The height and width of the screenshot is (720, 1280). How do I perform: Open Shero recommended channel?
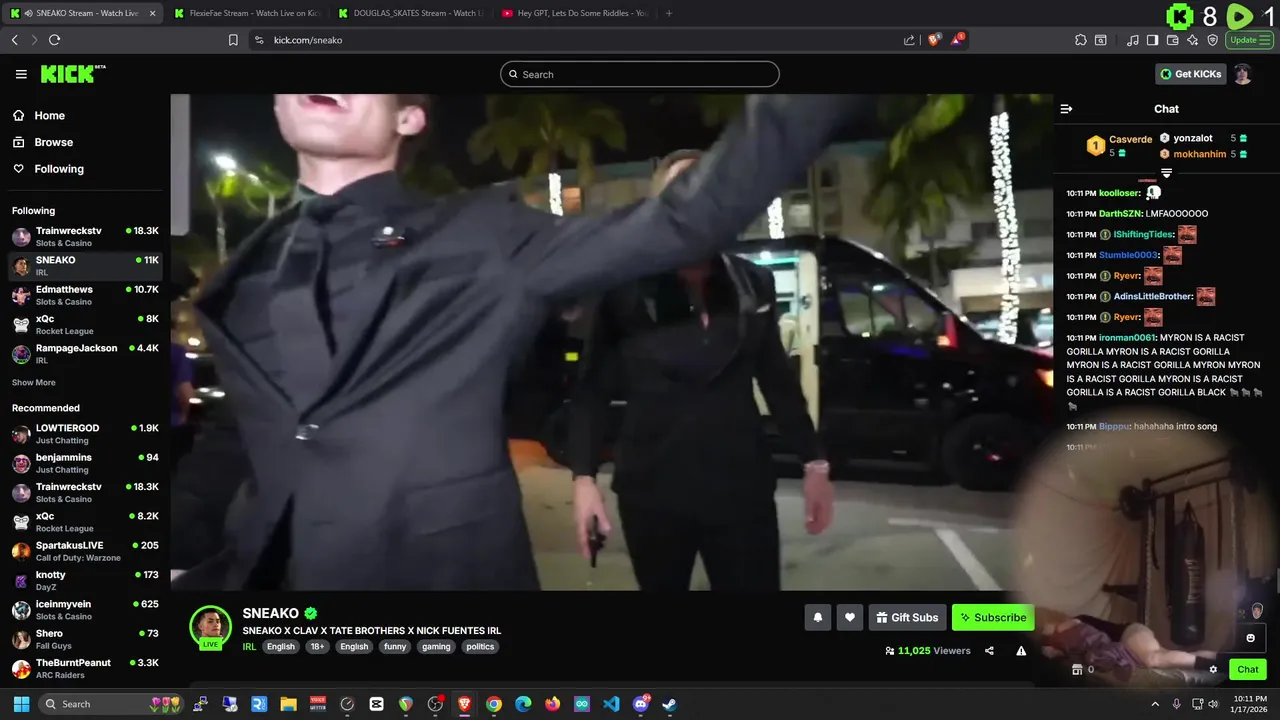pos(85,639)
